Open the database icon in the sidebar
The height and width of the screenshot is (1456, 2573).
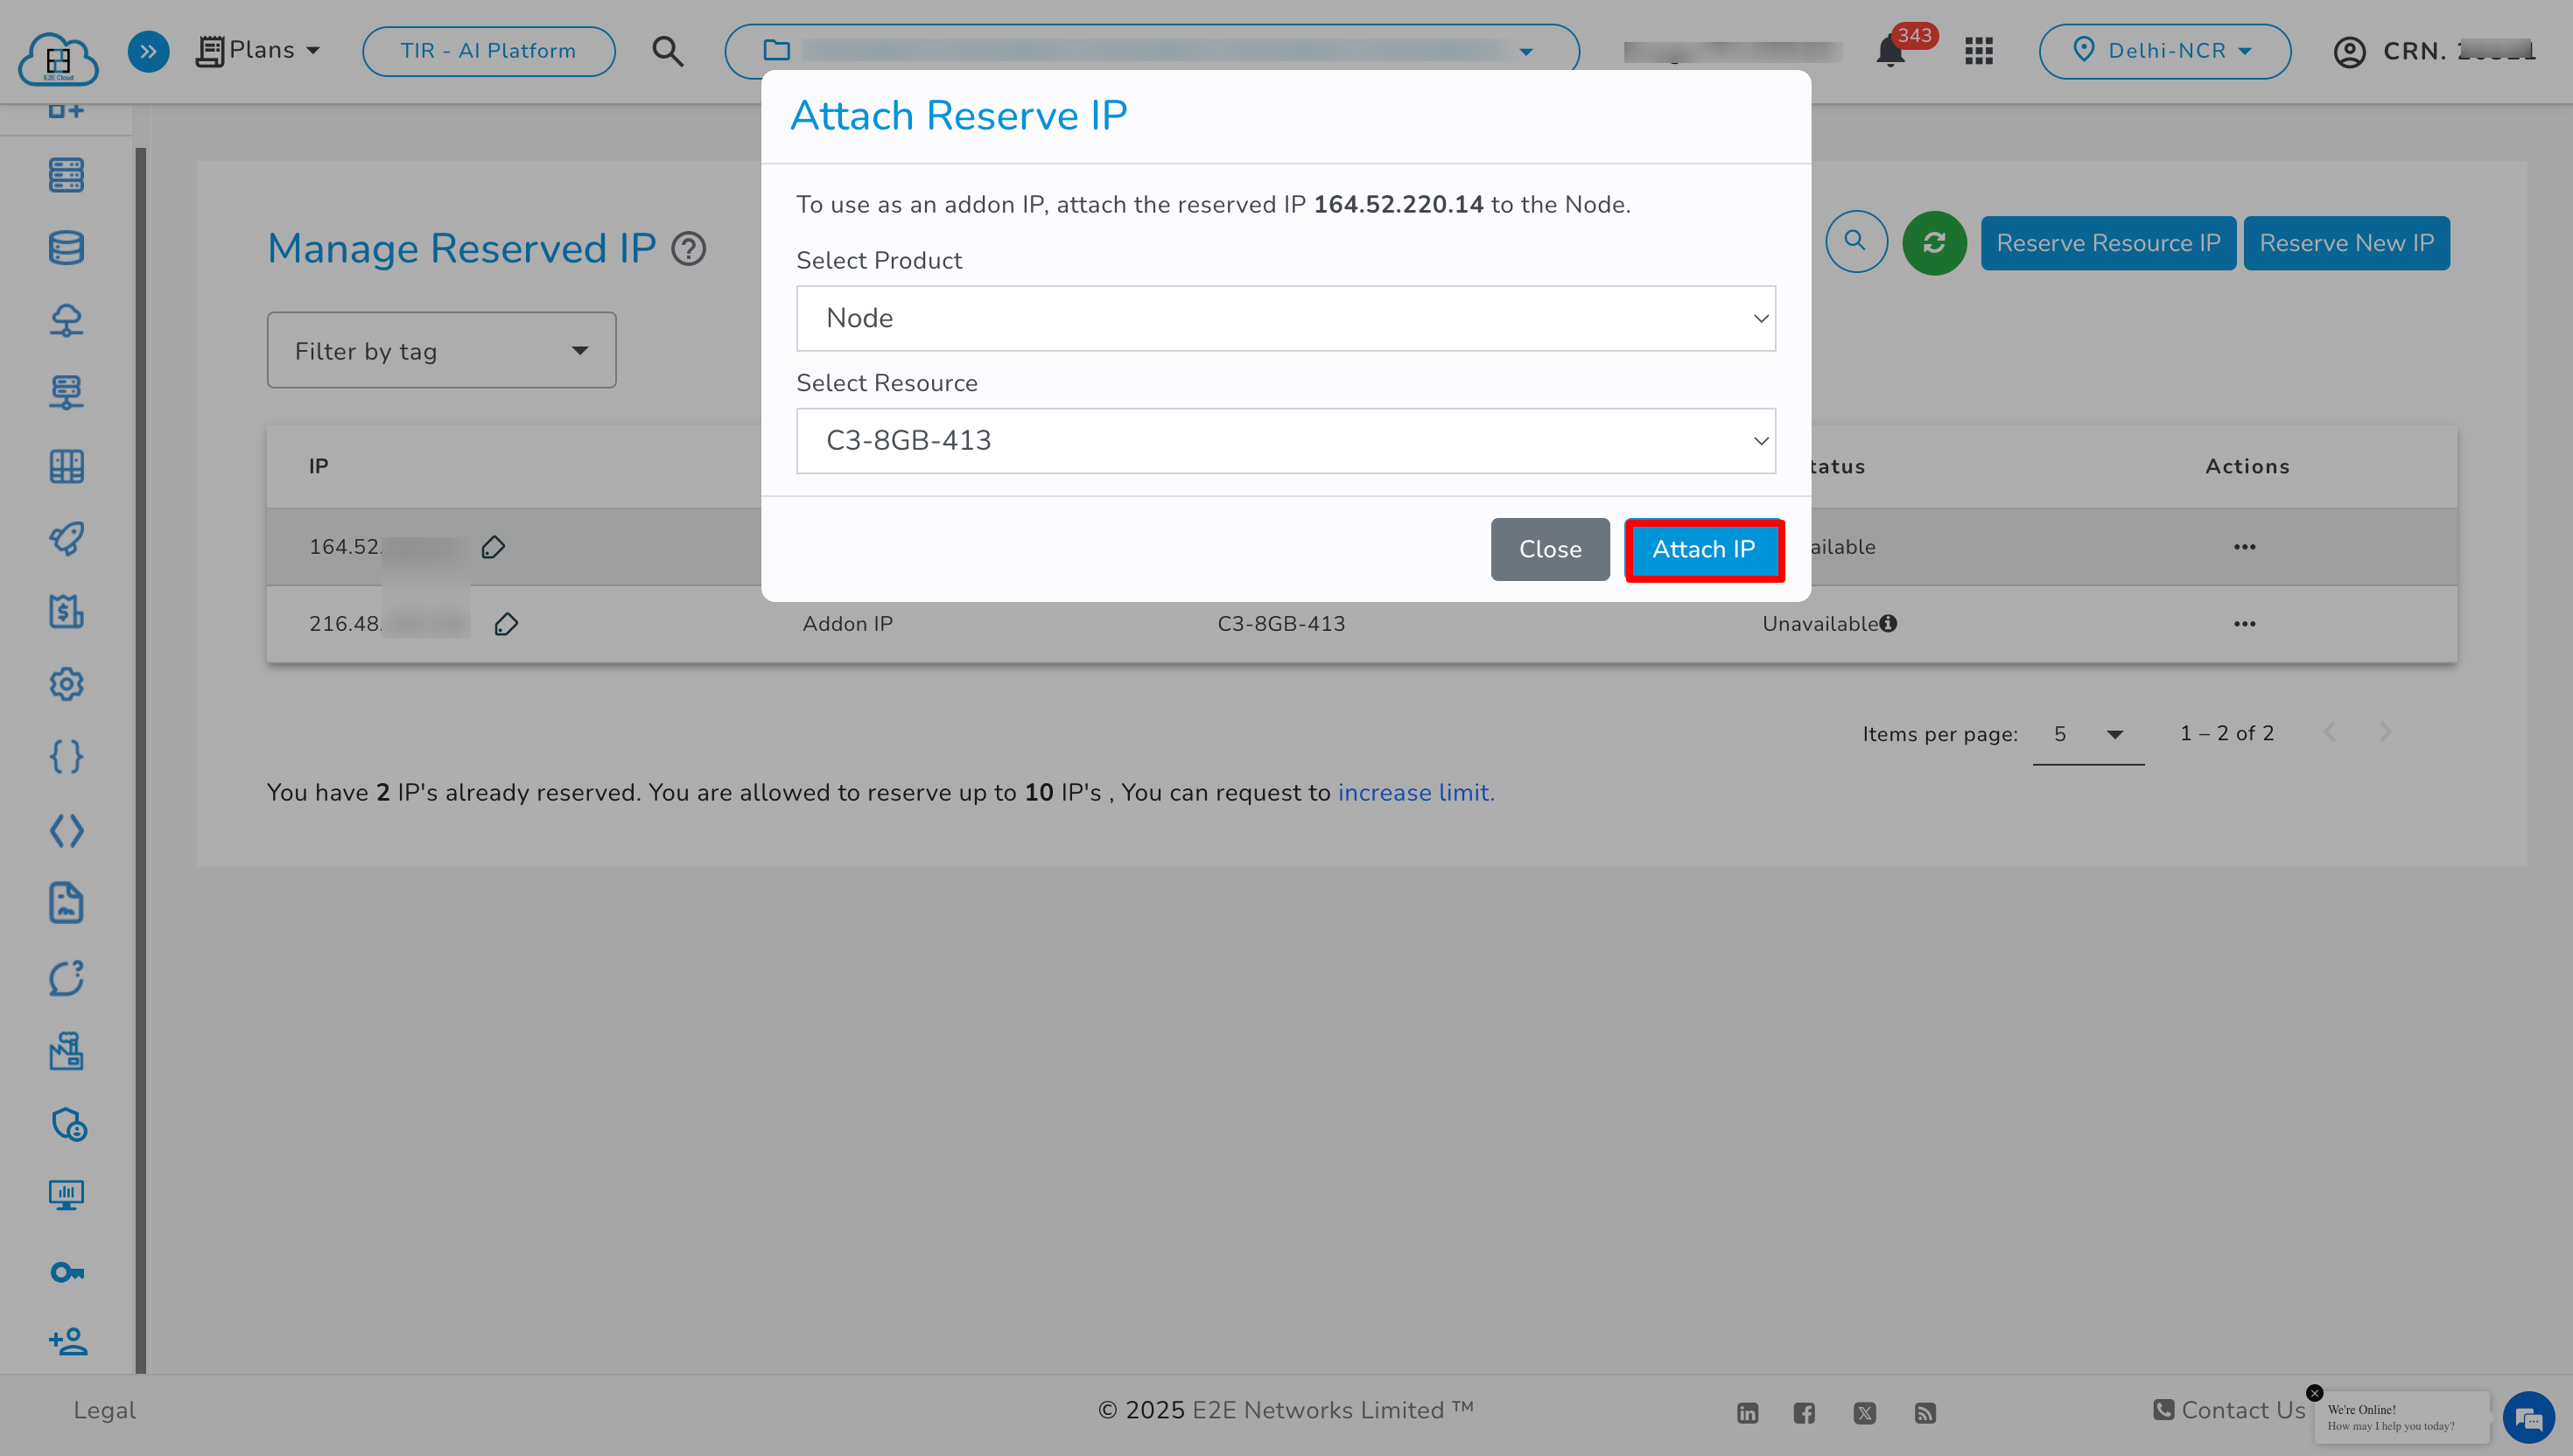click(66, 247)
